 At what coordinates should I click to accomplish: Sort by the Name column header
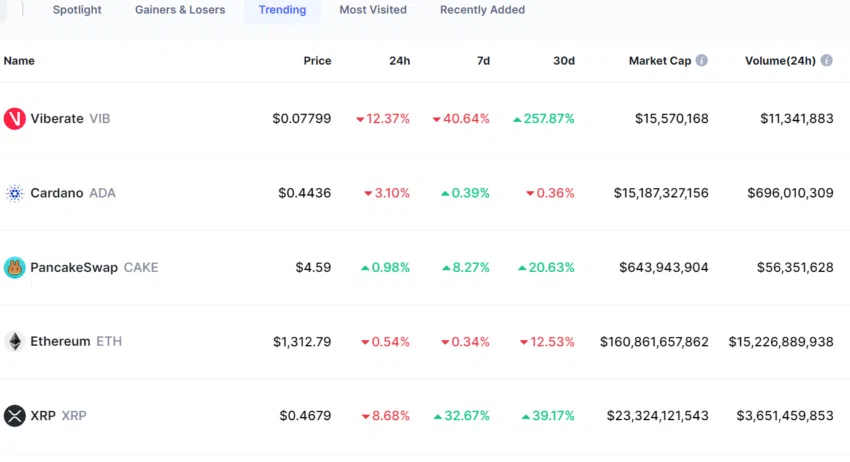[x=19, y=61]
